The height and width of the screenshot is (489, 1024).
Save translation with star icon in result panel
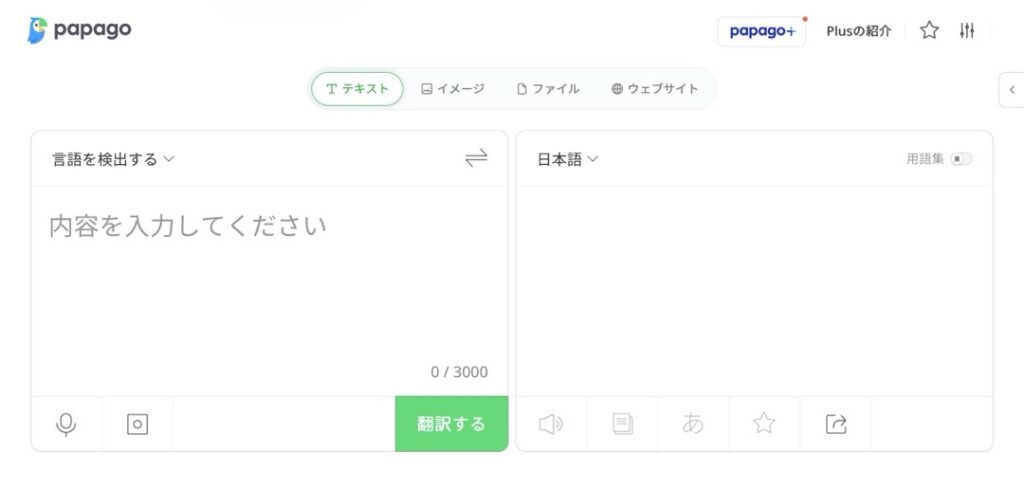pos(764,424)
